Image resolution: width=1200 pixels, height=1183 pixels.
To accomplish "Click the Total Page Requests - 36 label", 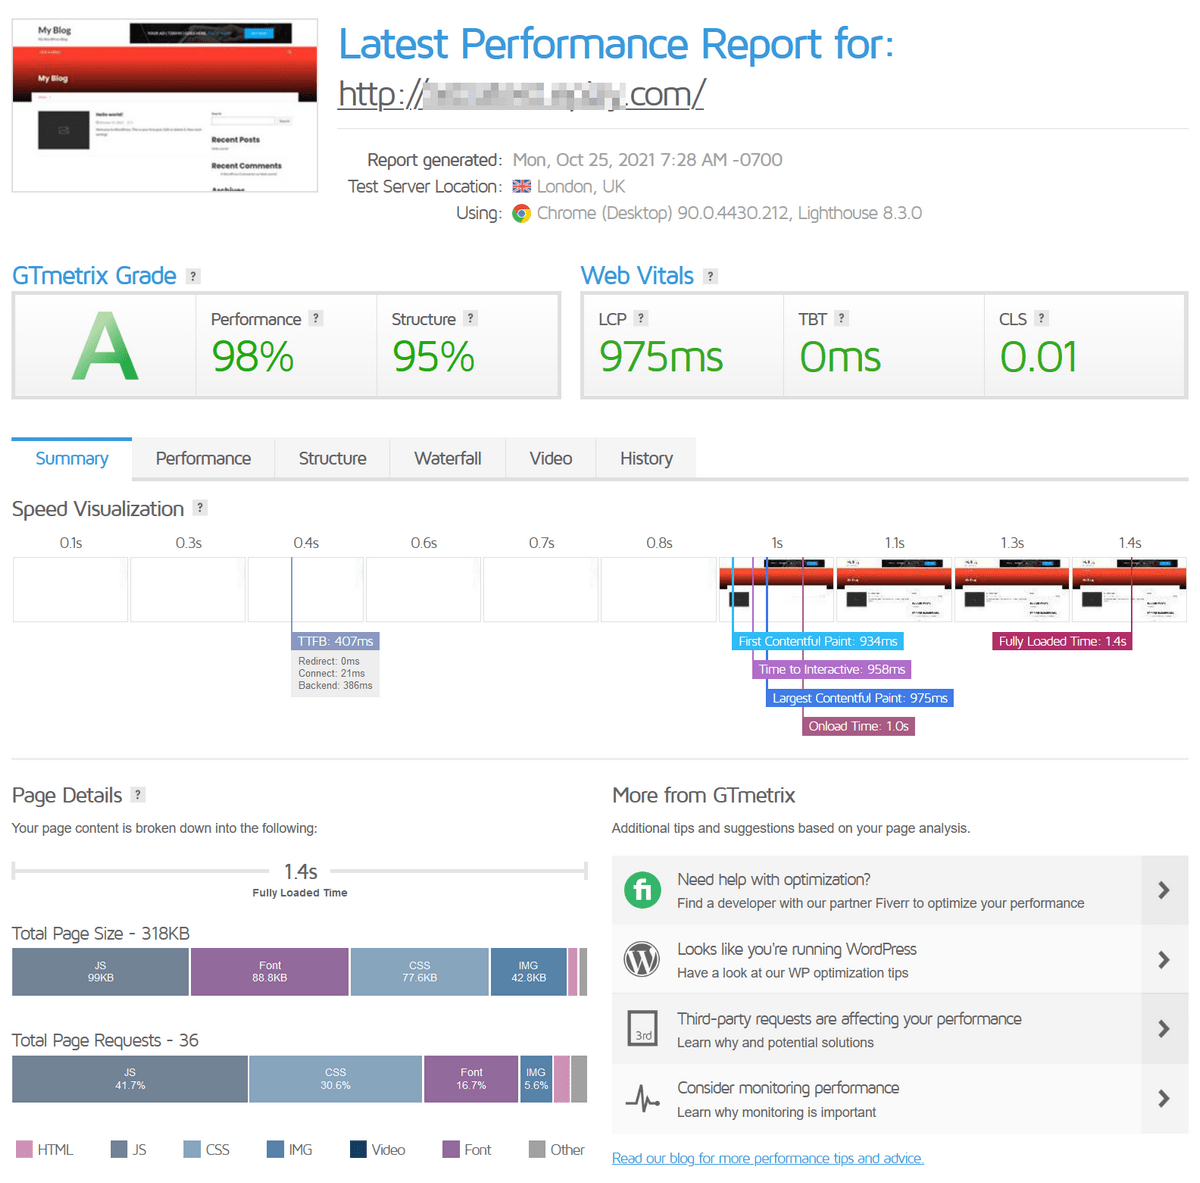I will pos(105,1040).
